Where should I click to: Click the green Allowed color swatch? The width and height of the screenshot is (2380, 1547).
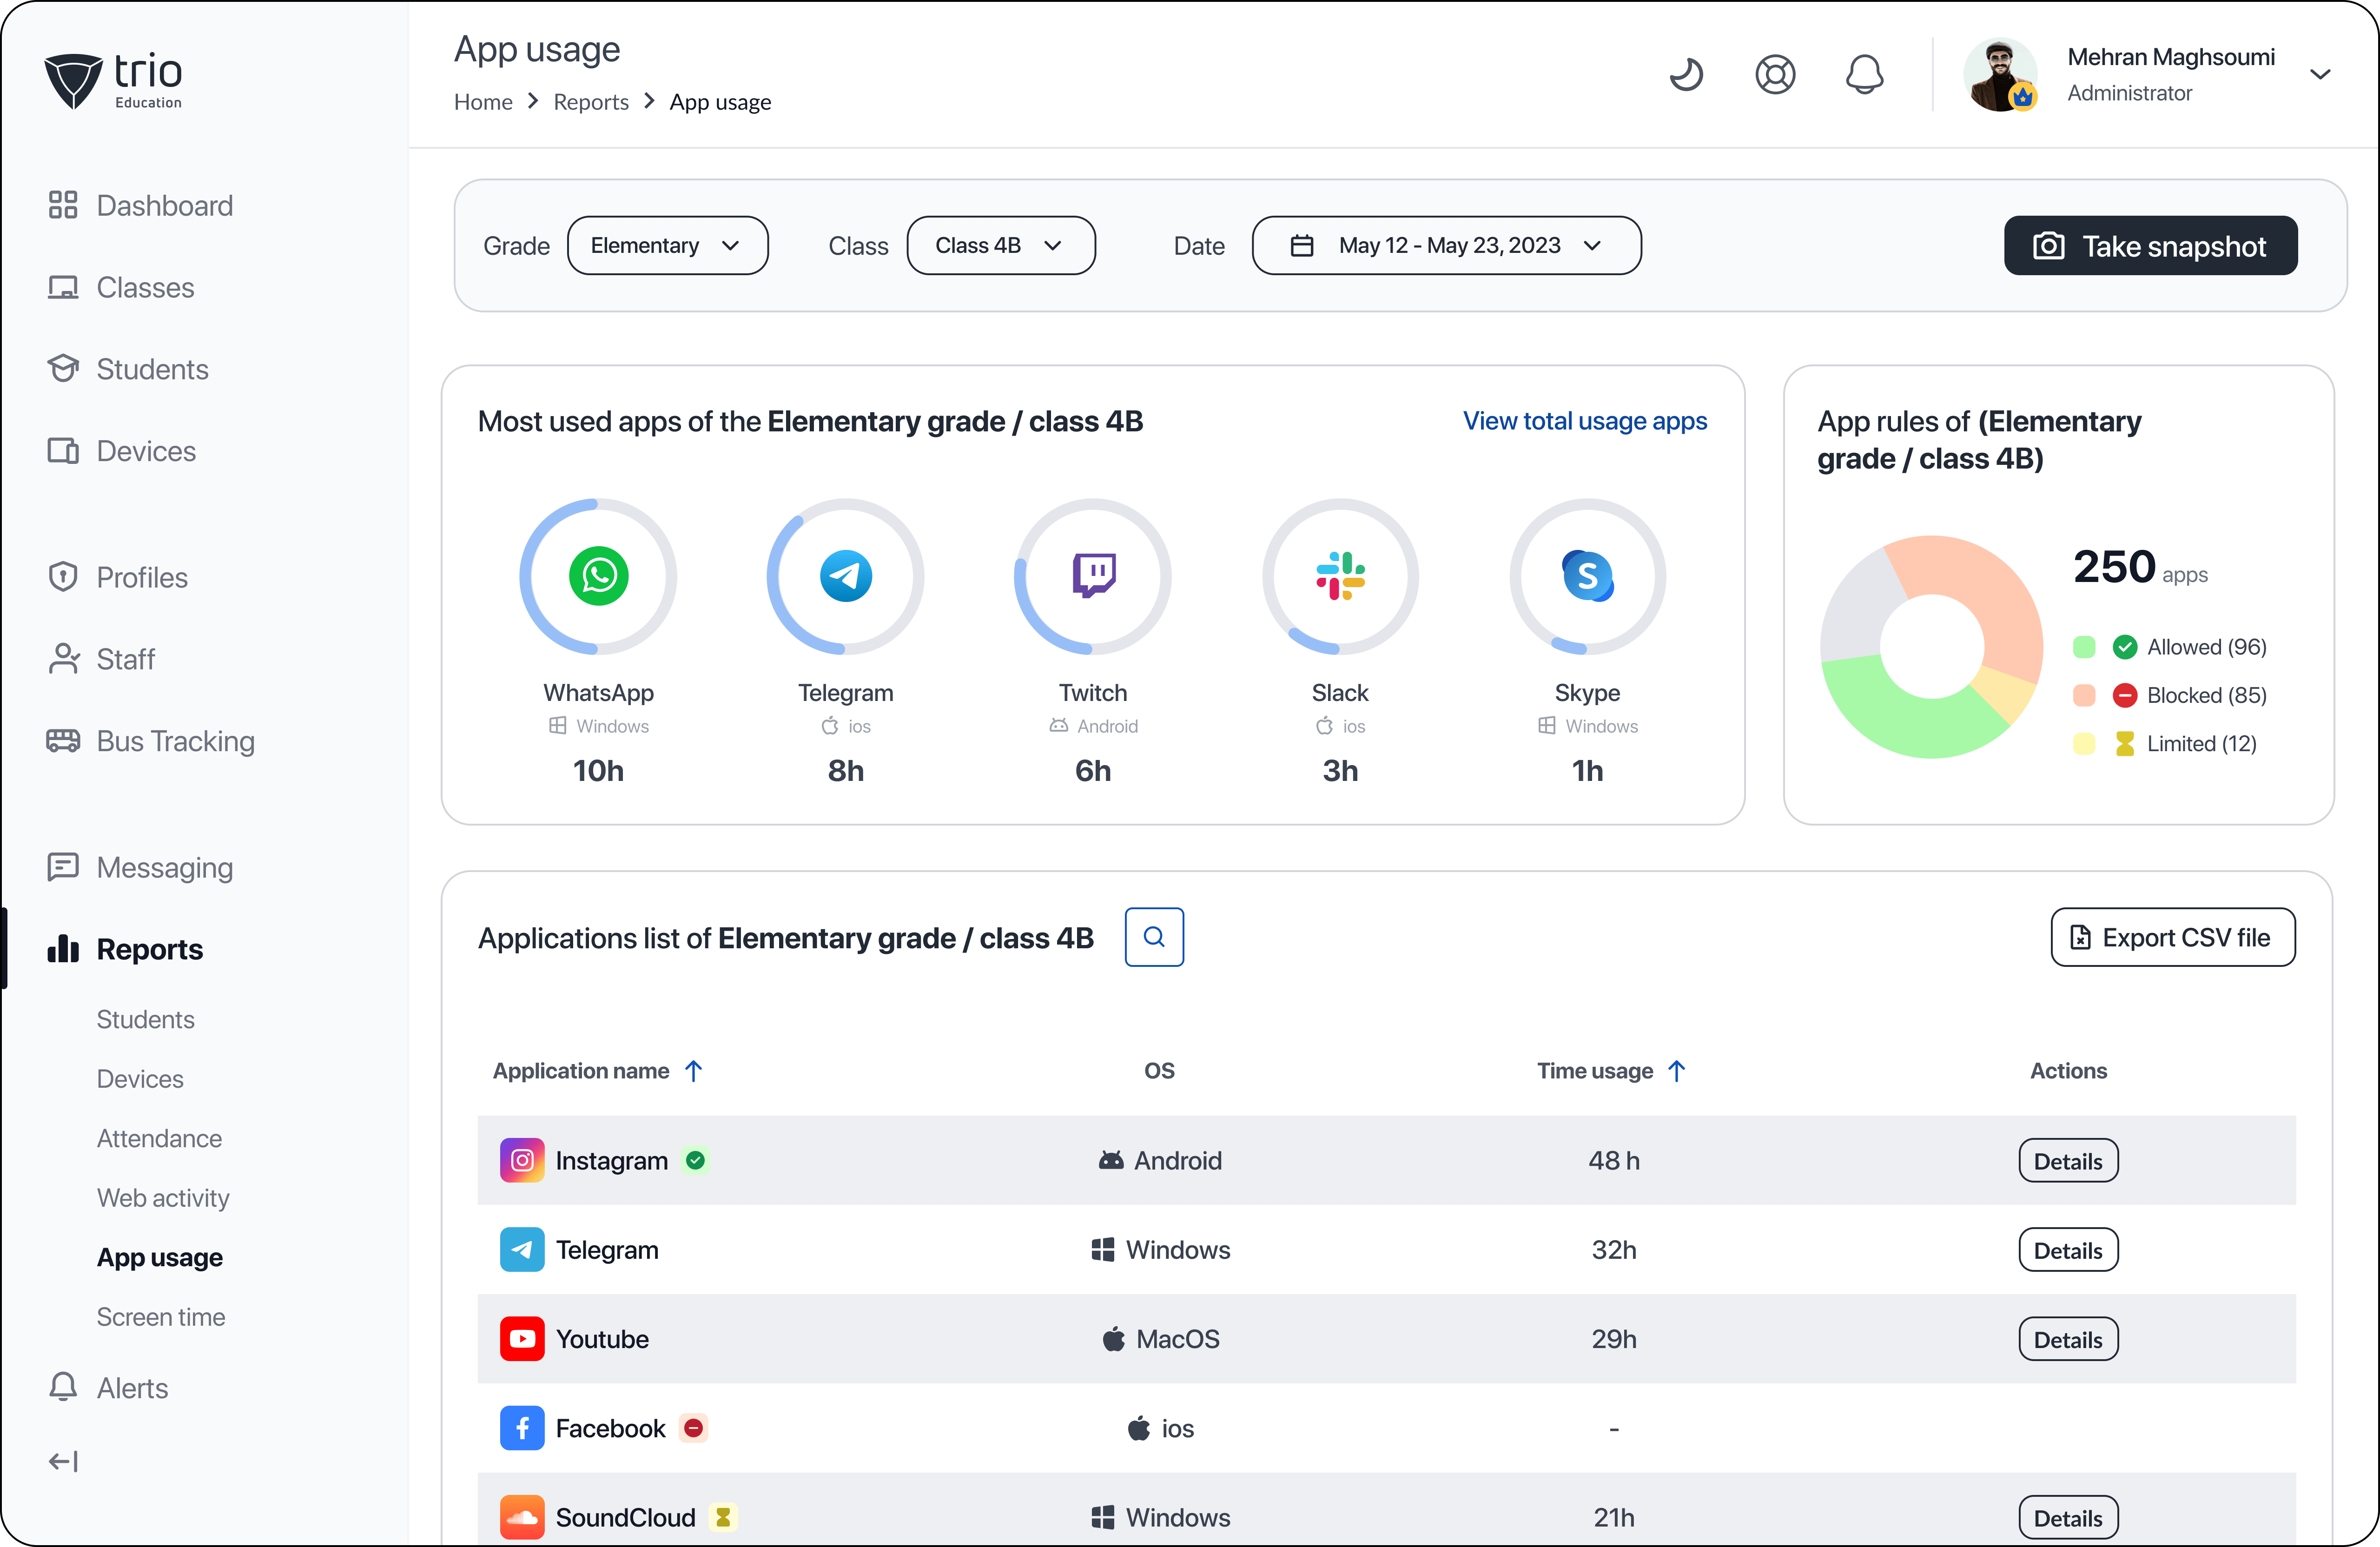pyautogui.click(x=2084, y=647)
